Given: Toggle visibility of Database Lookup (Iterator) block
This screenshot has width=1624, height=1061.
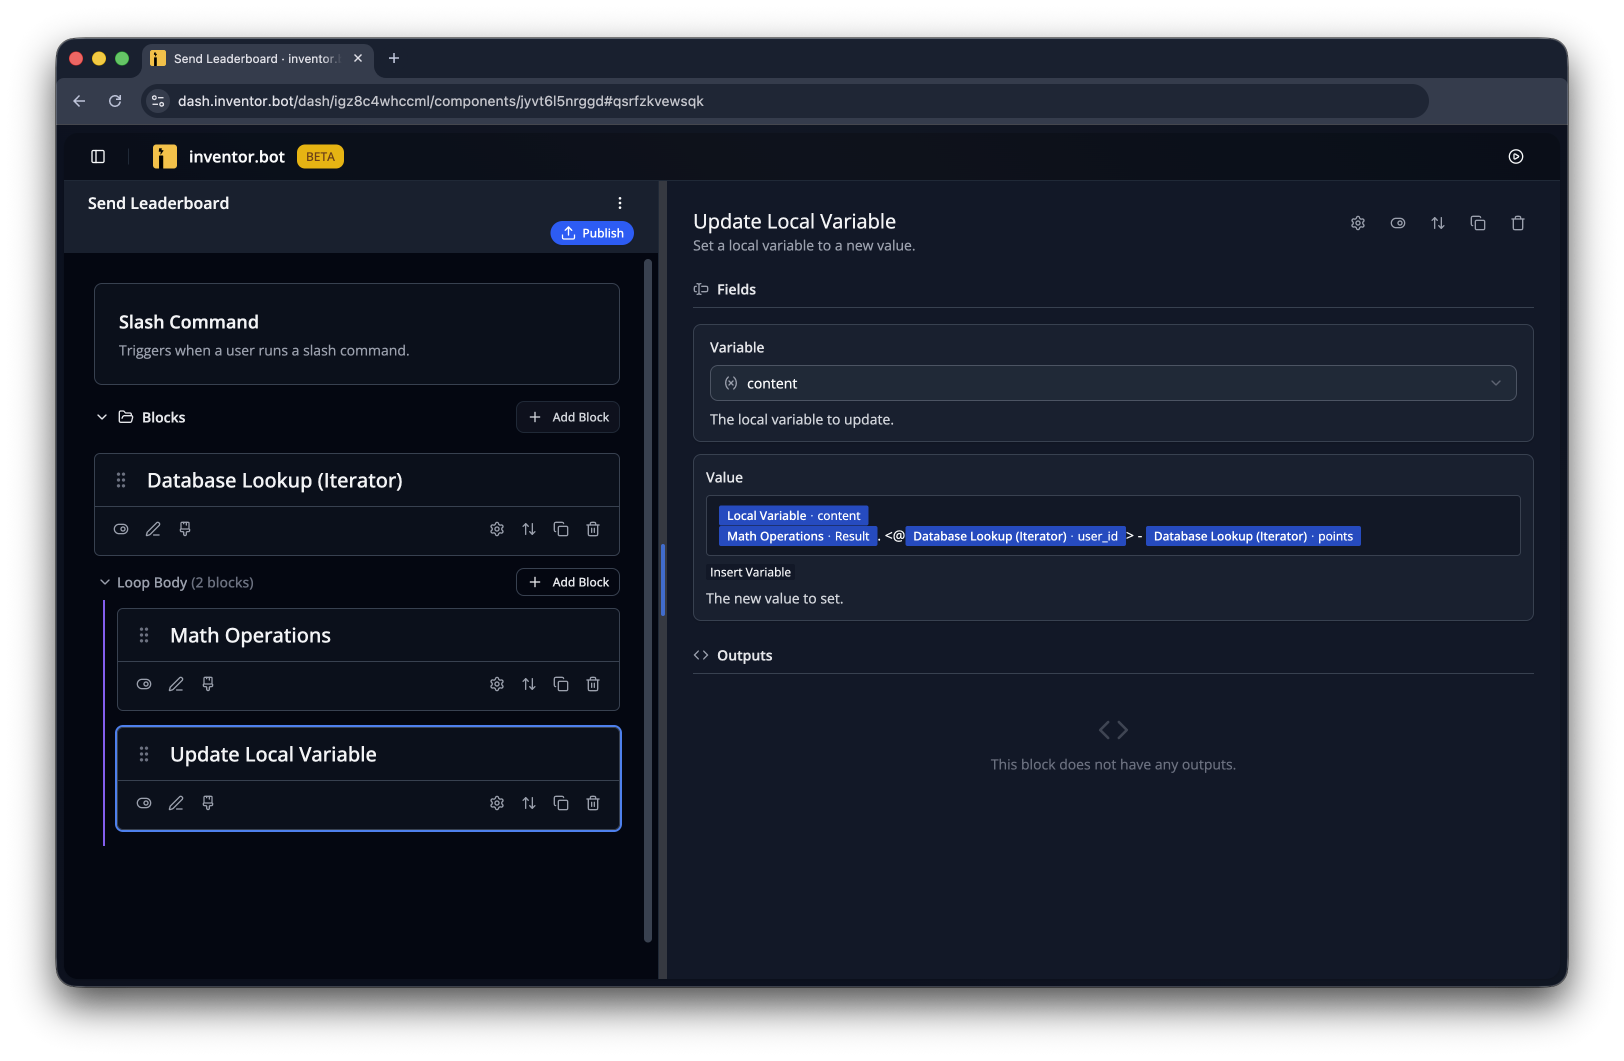Looking at the screenshot, I should click(x=121, y=529).
